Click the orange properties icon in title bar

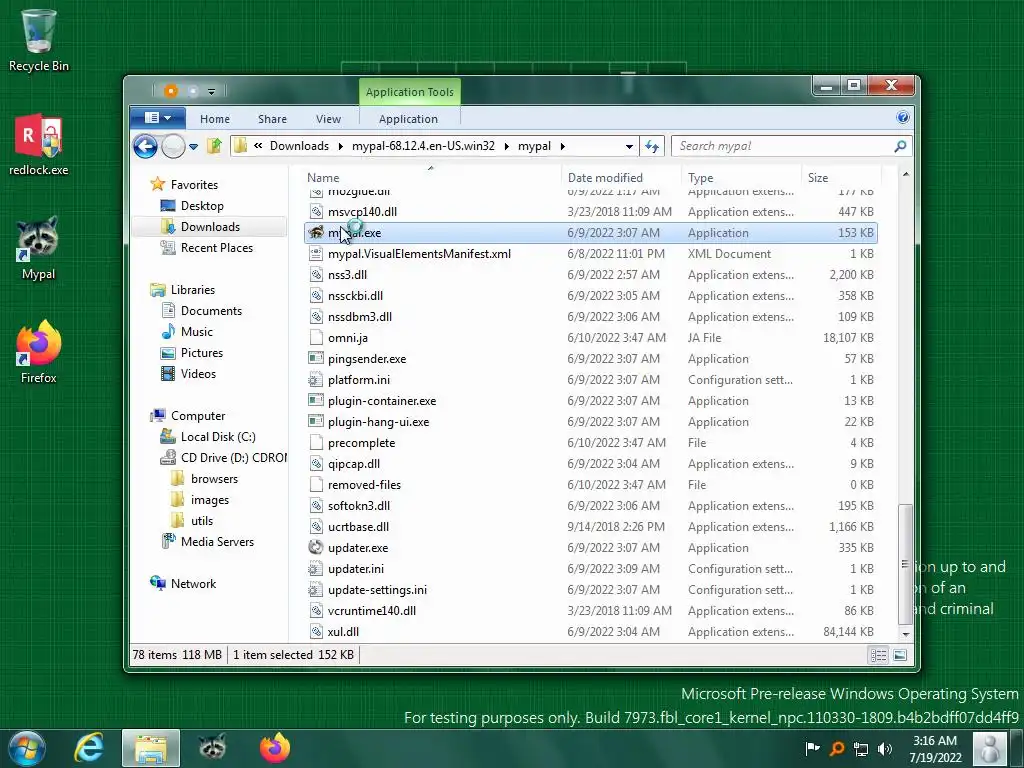[170, 91]
